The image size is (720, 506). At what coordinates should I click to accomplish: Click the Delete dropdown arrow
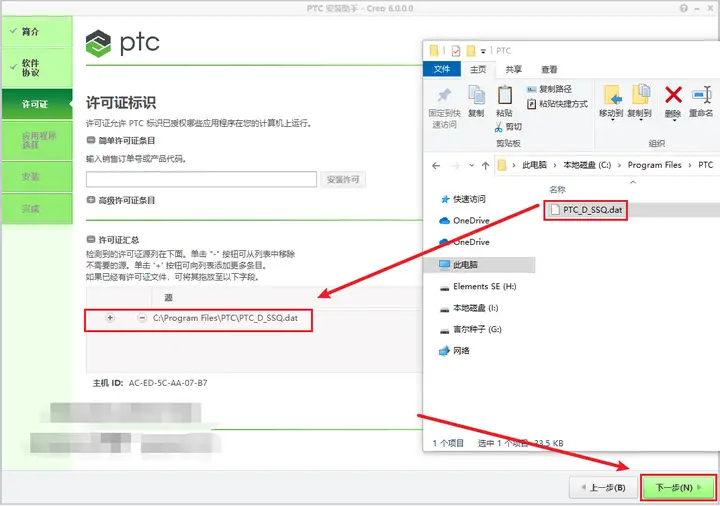coord(674,120)
